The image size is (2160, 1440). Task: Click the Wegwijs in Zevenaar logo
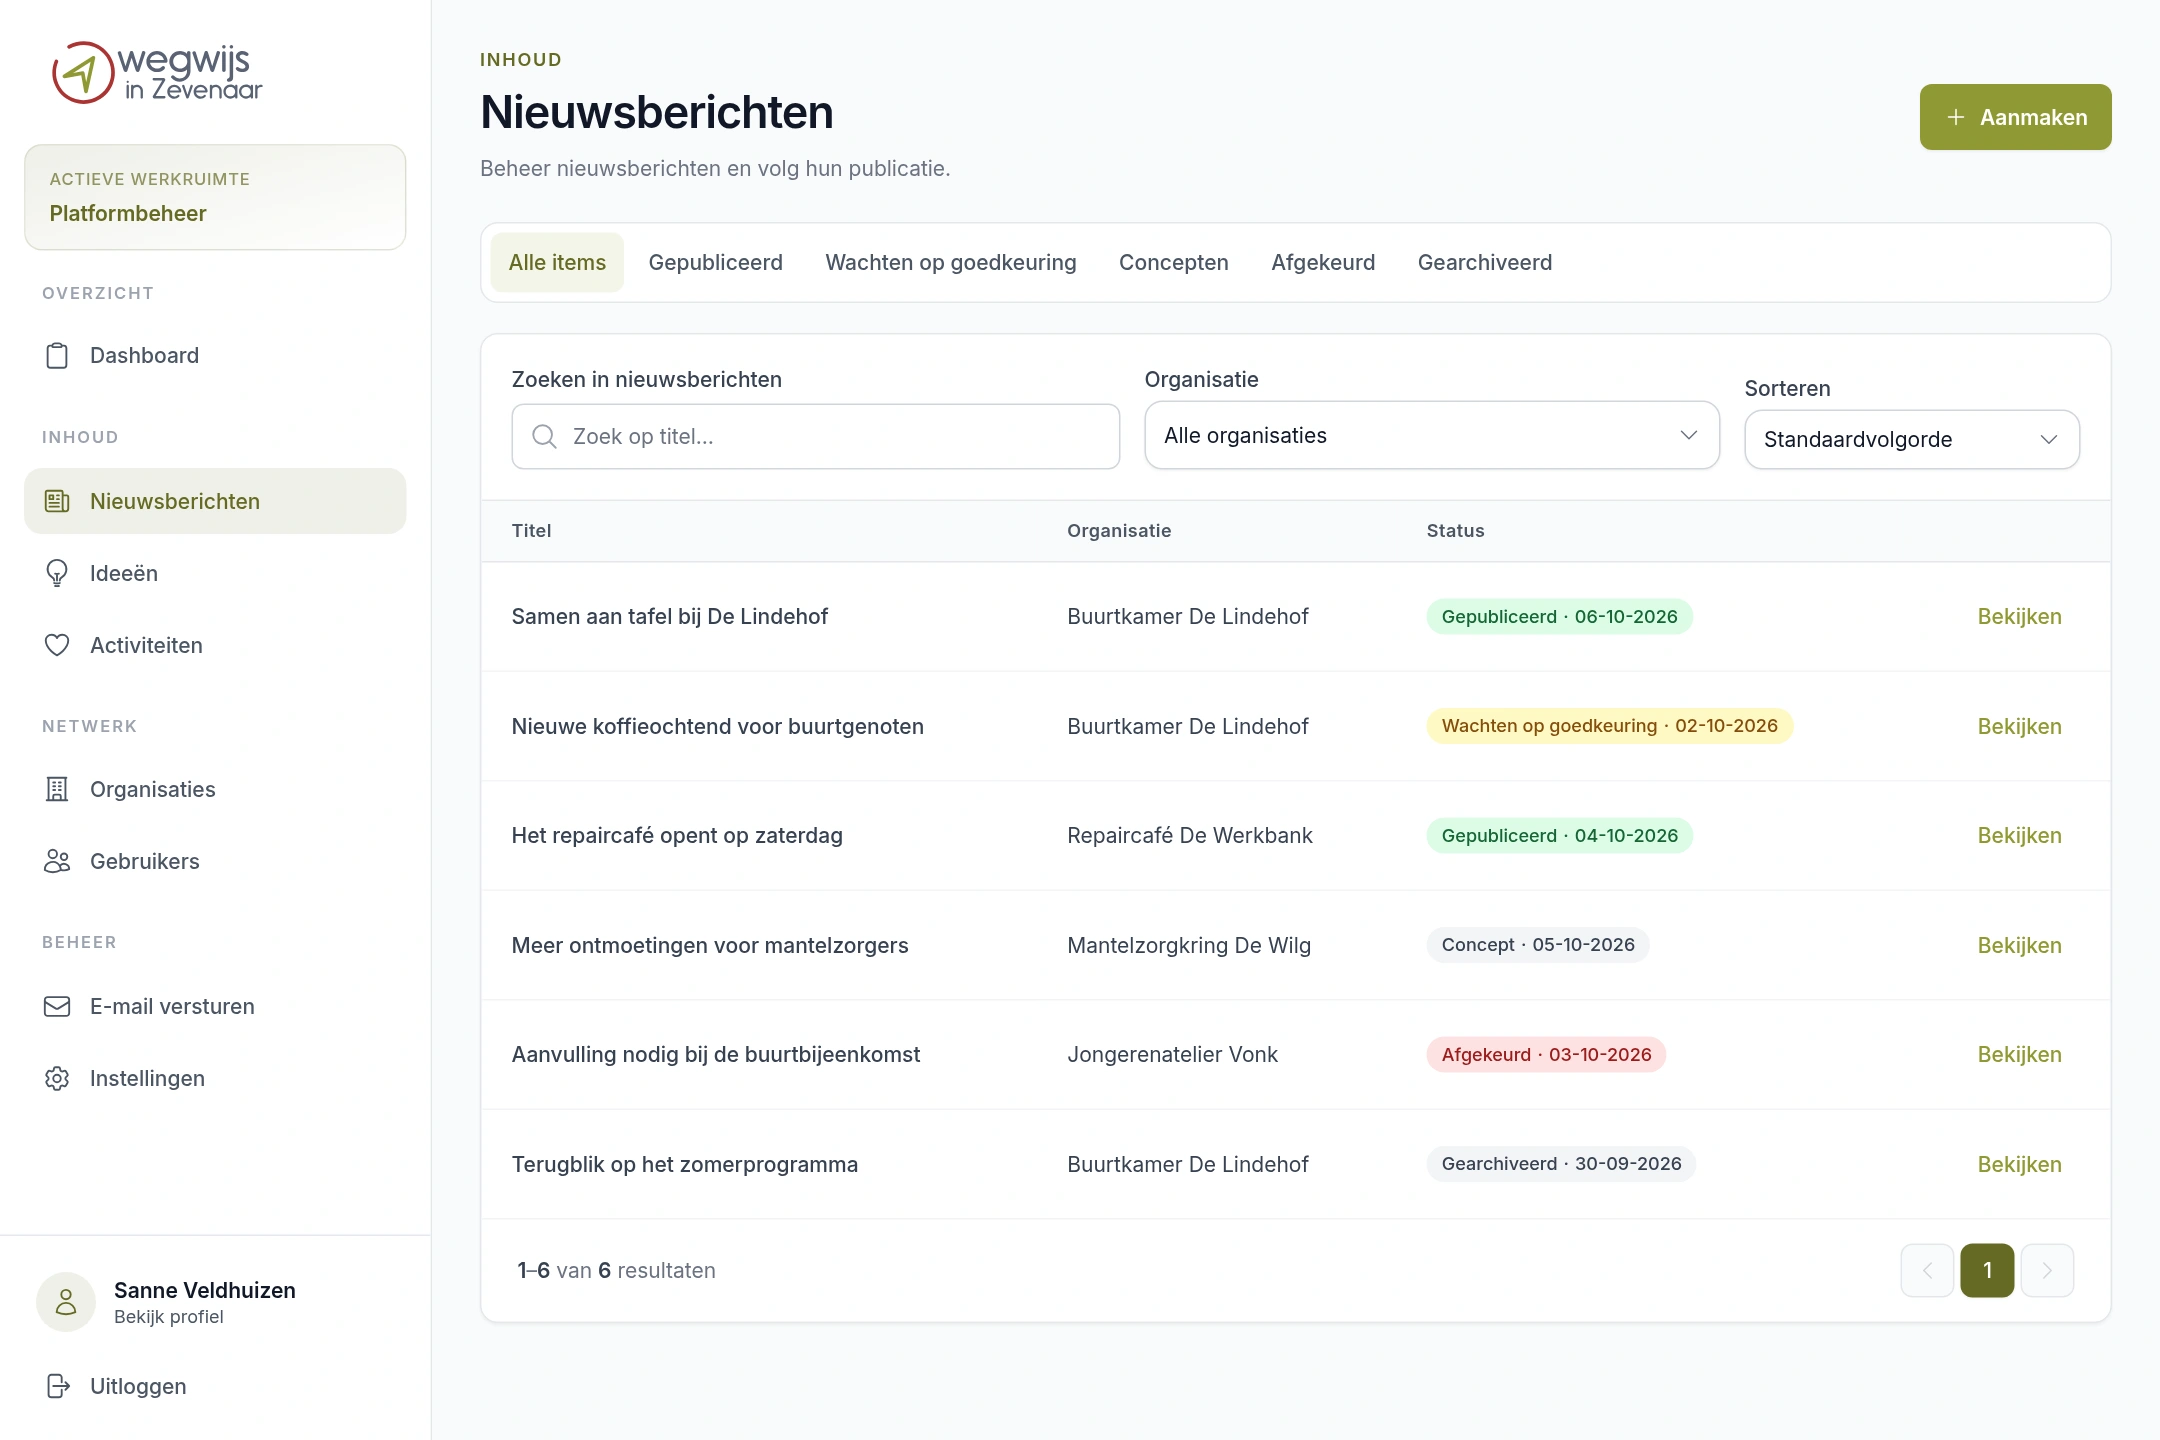(157, 72)
